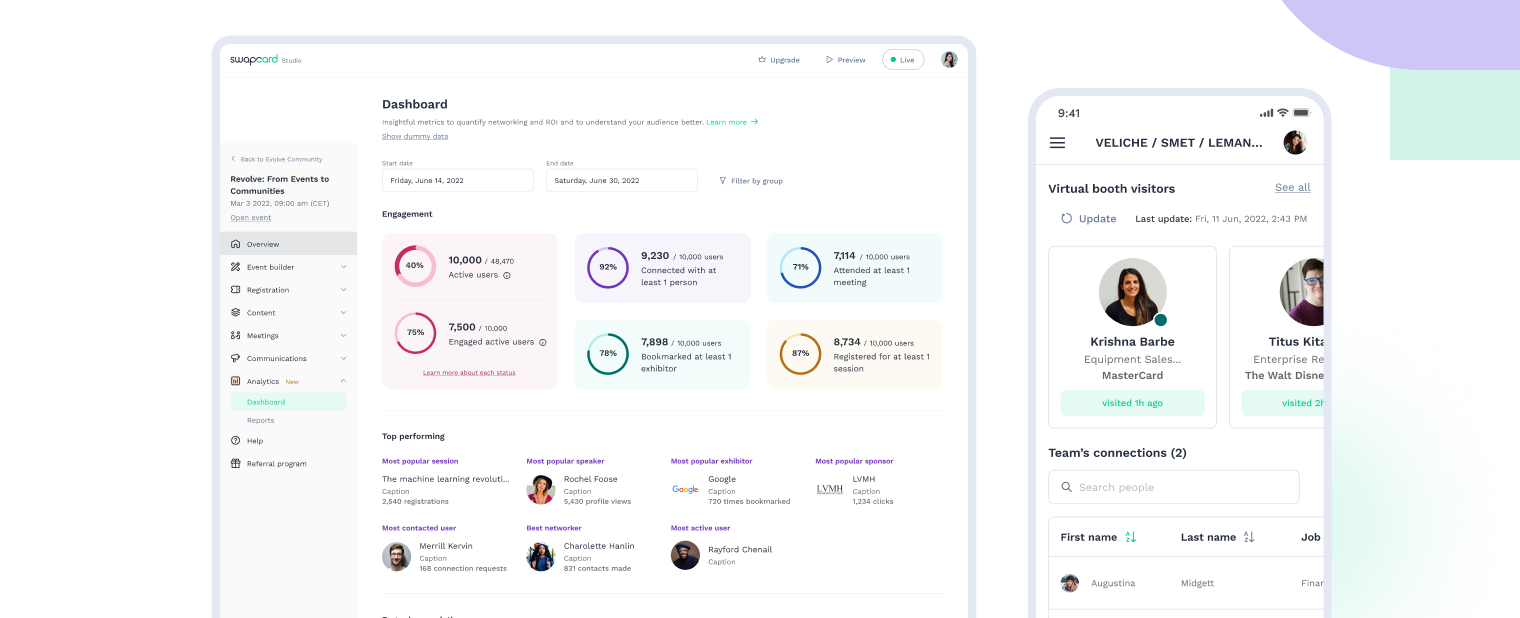The height and width of the screenshot is (618, 1520).
Task: Open Krishna Barbe's visitor card photo
Action: click(x=1132, y=292)
